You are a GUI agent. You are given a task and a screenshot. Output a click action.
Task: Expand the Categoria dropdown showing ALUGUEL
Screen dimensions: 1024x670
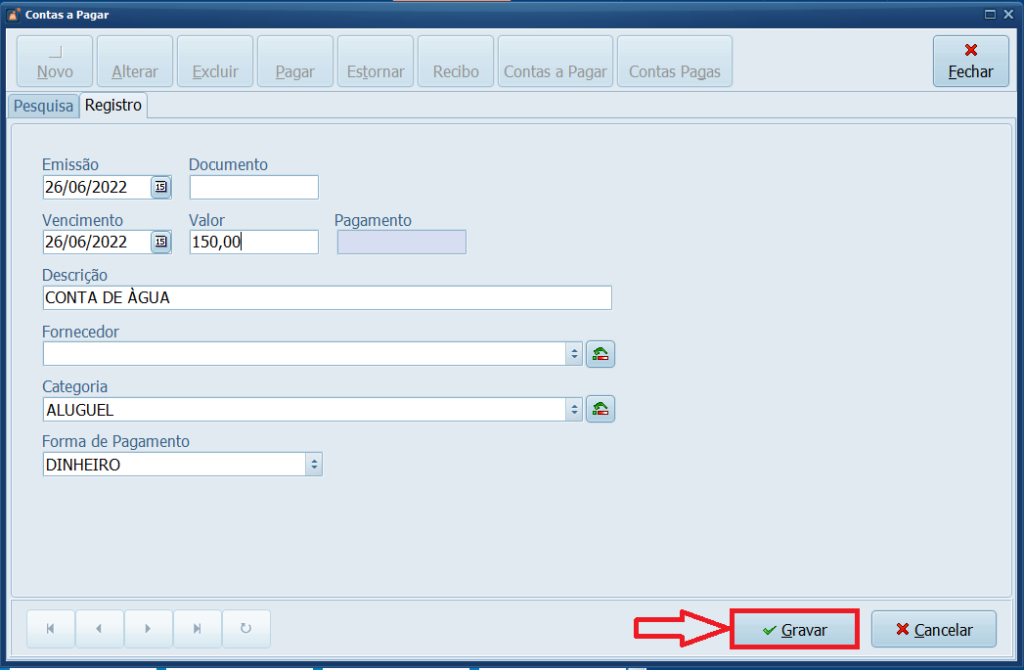[x=574, y=409]
